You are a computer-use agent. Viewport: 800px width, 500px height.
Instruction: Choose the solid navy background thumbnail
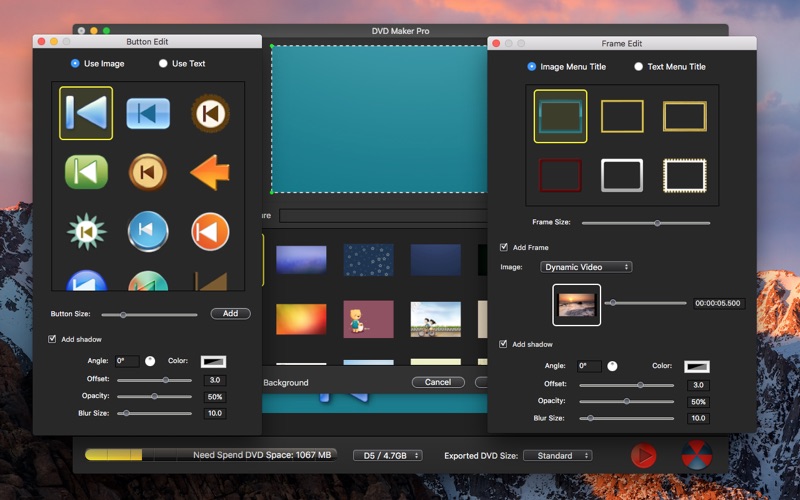click(436, 260)
